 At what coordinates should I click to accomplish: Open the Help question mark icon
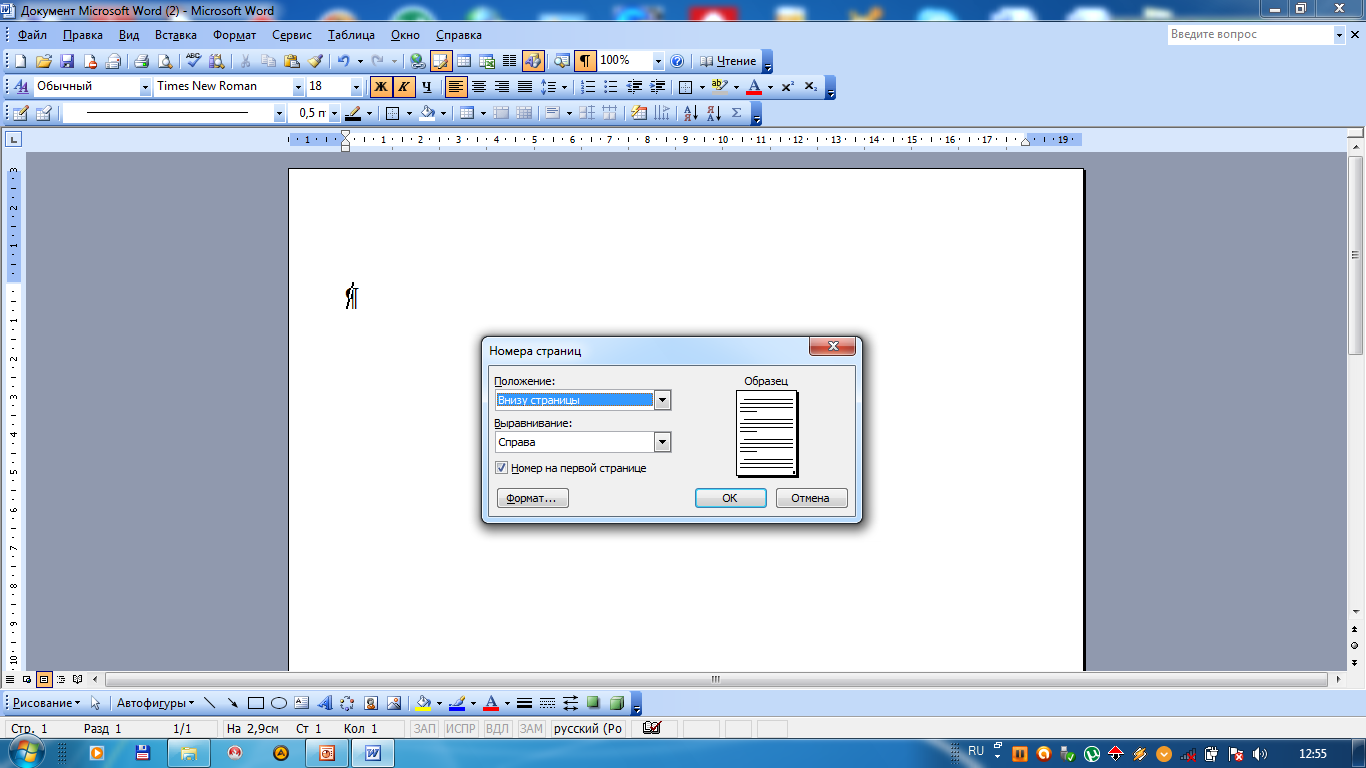click(677, 61)
